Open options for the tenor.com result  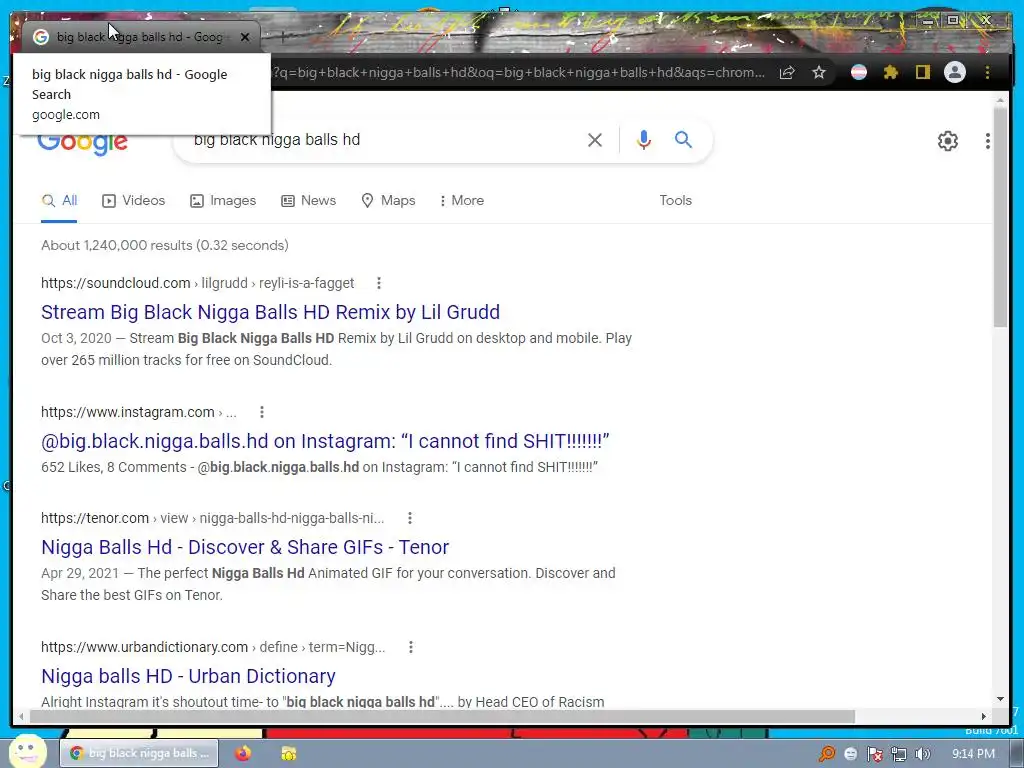(x=409, y=518)
